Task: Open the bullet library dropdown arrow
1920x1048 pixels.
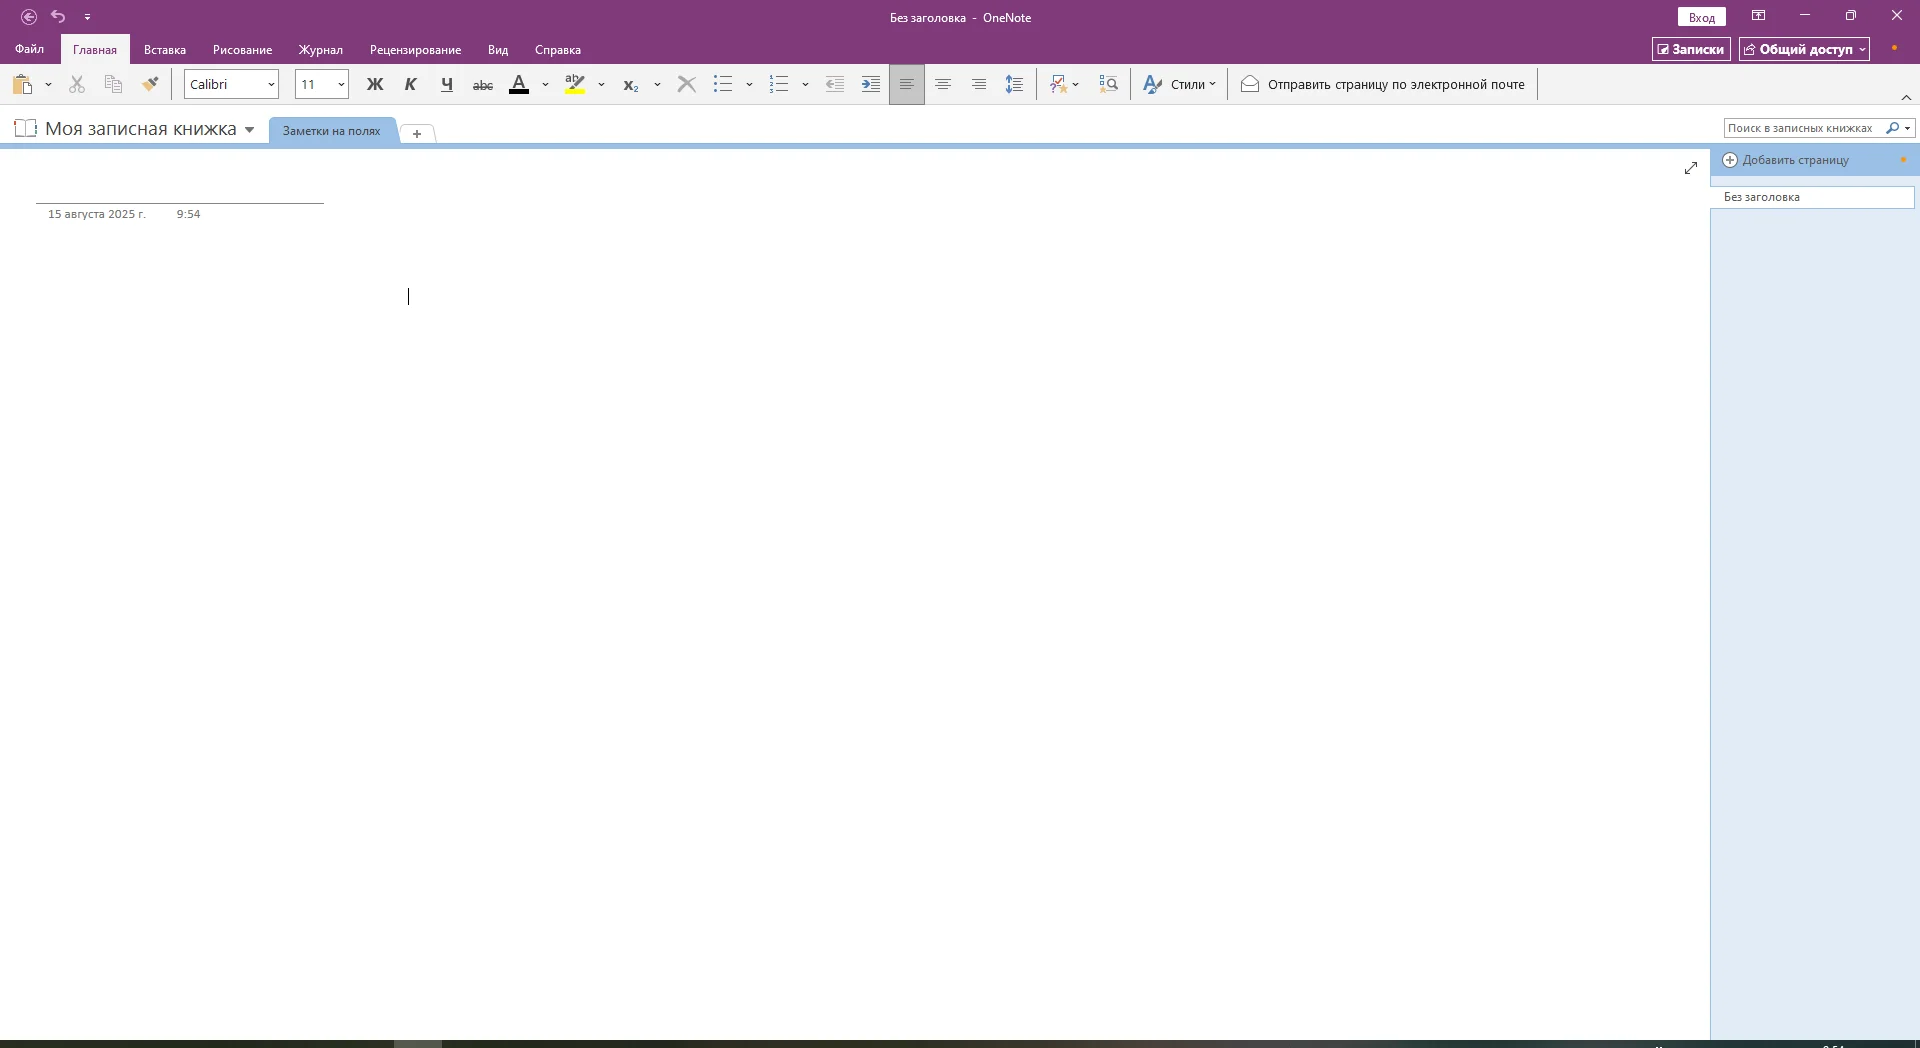Action: click(x=749, y=85)
